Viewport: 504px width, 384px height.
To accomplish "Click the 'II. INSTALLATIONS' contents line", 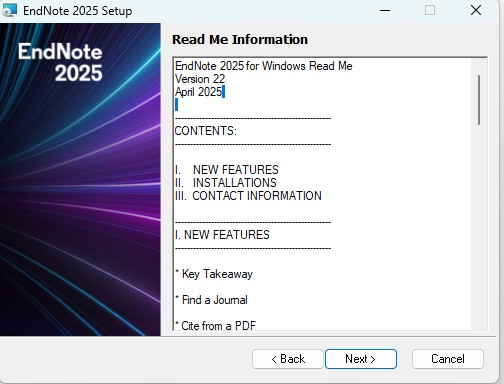I will (x=226, y=183).
